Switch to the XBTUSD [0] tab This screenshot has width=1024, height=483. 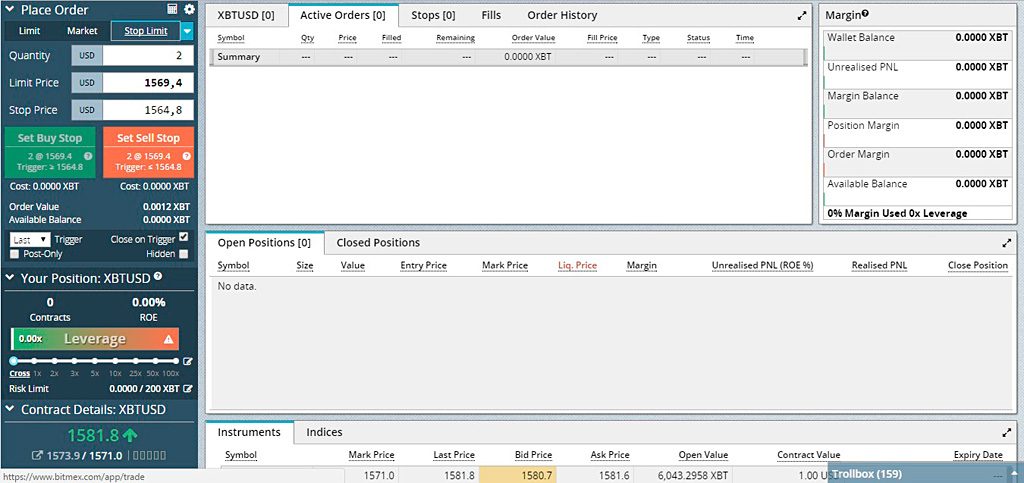[x=246, y=15]
